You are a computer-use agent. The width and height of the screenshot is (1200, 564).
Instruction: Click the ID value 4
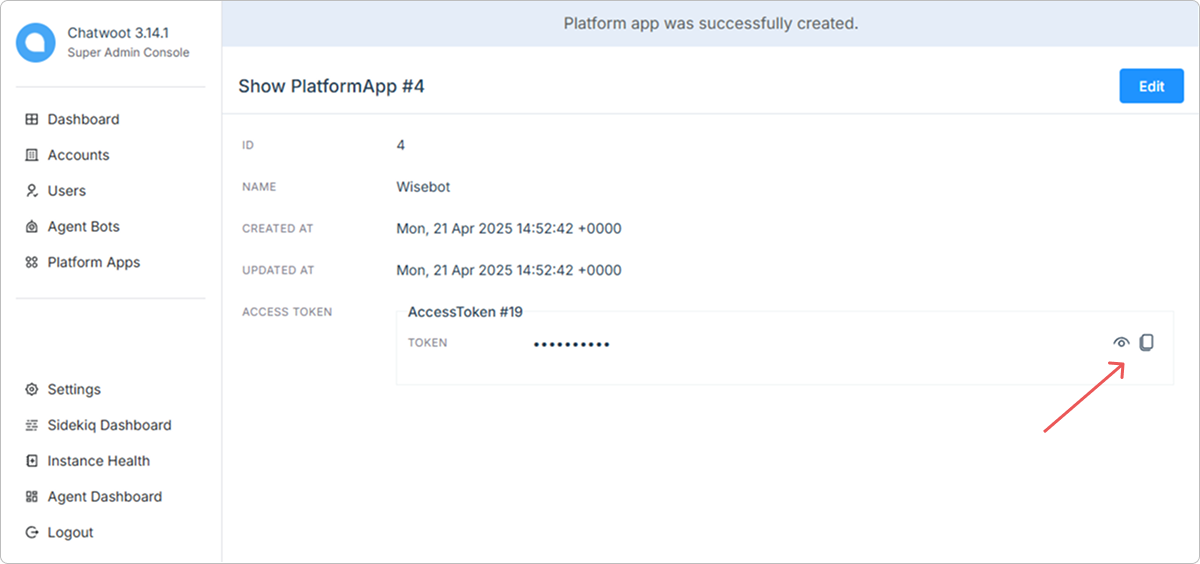click(401, 145)
